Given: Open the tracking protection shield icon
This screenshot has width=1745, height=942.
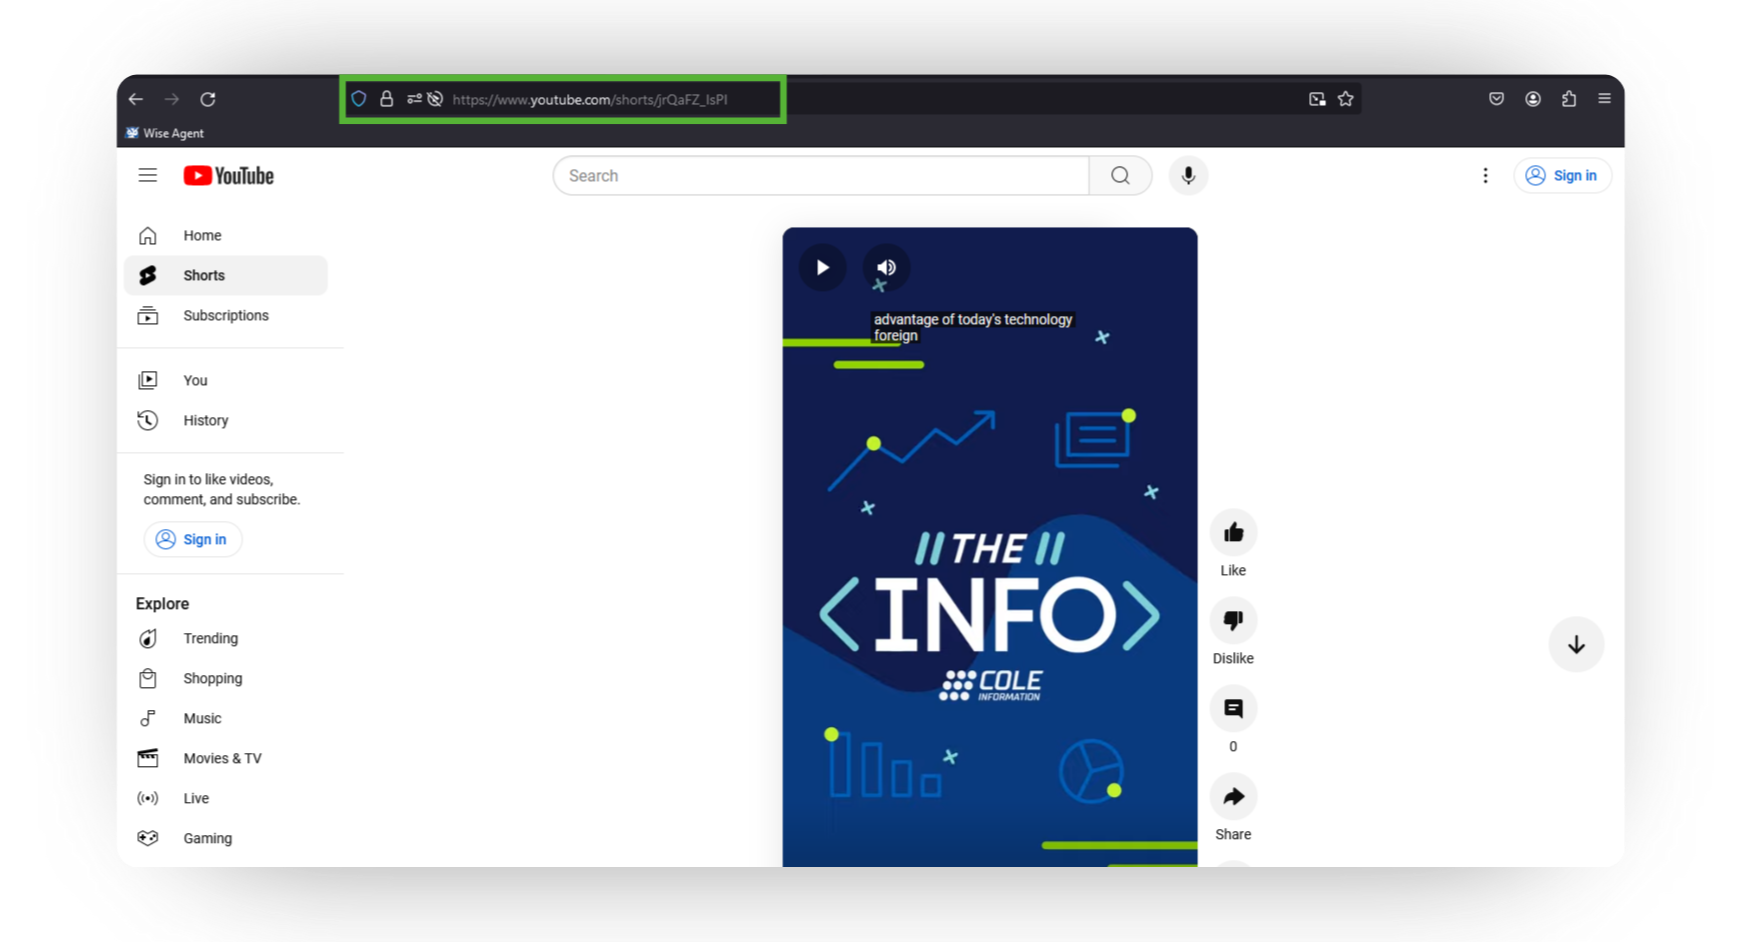Looking at the screenshot, I should point(359,99).
